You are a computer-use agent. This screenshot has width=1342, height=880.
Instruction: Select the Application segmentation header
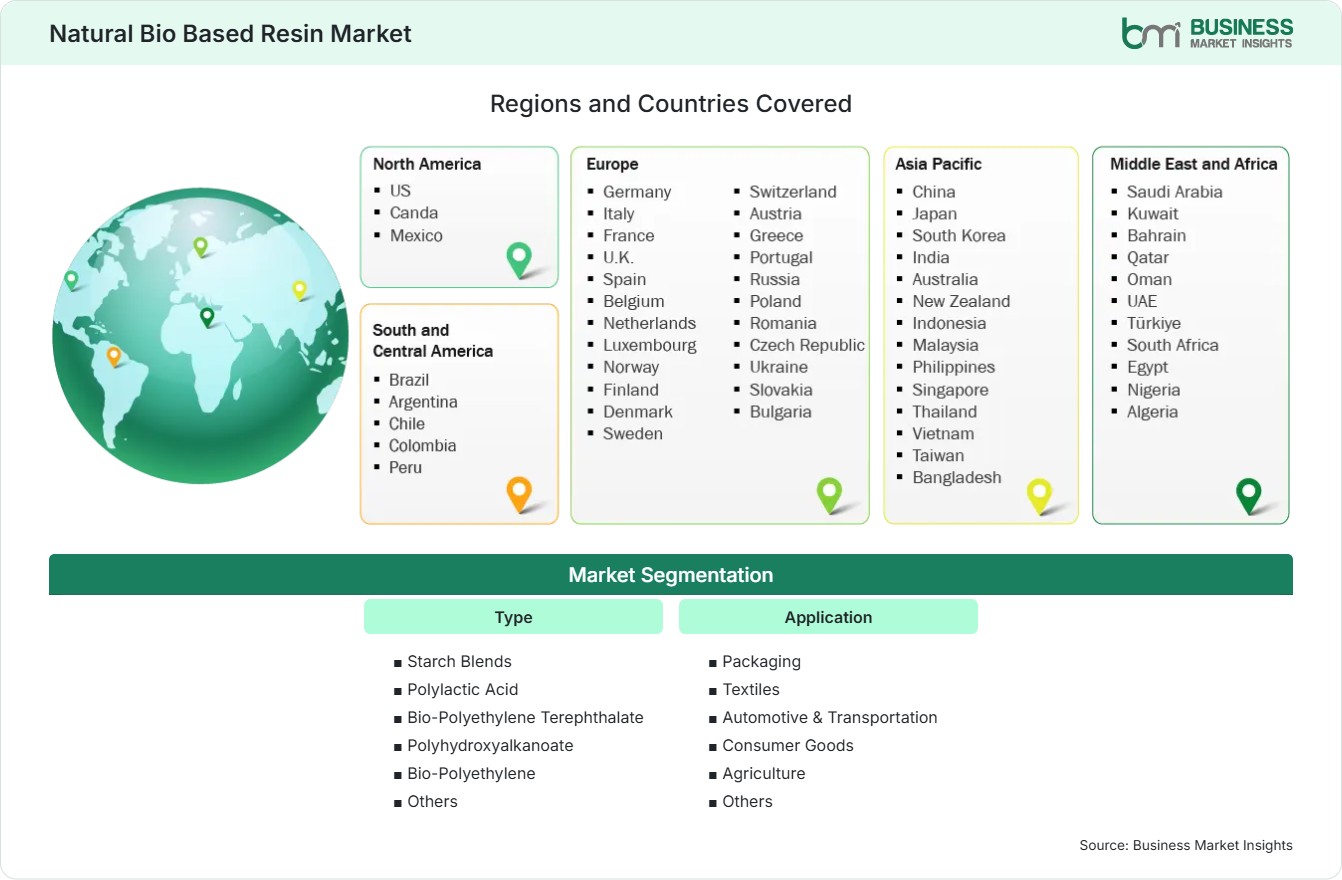[828, 617]
